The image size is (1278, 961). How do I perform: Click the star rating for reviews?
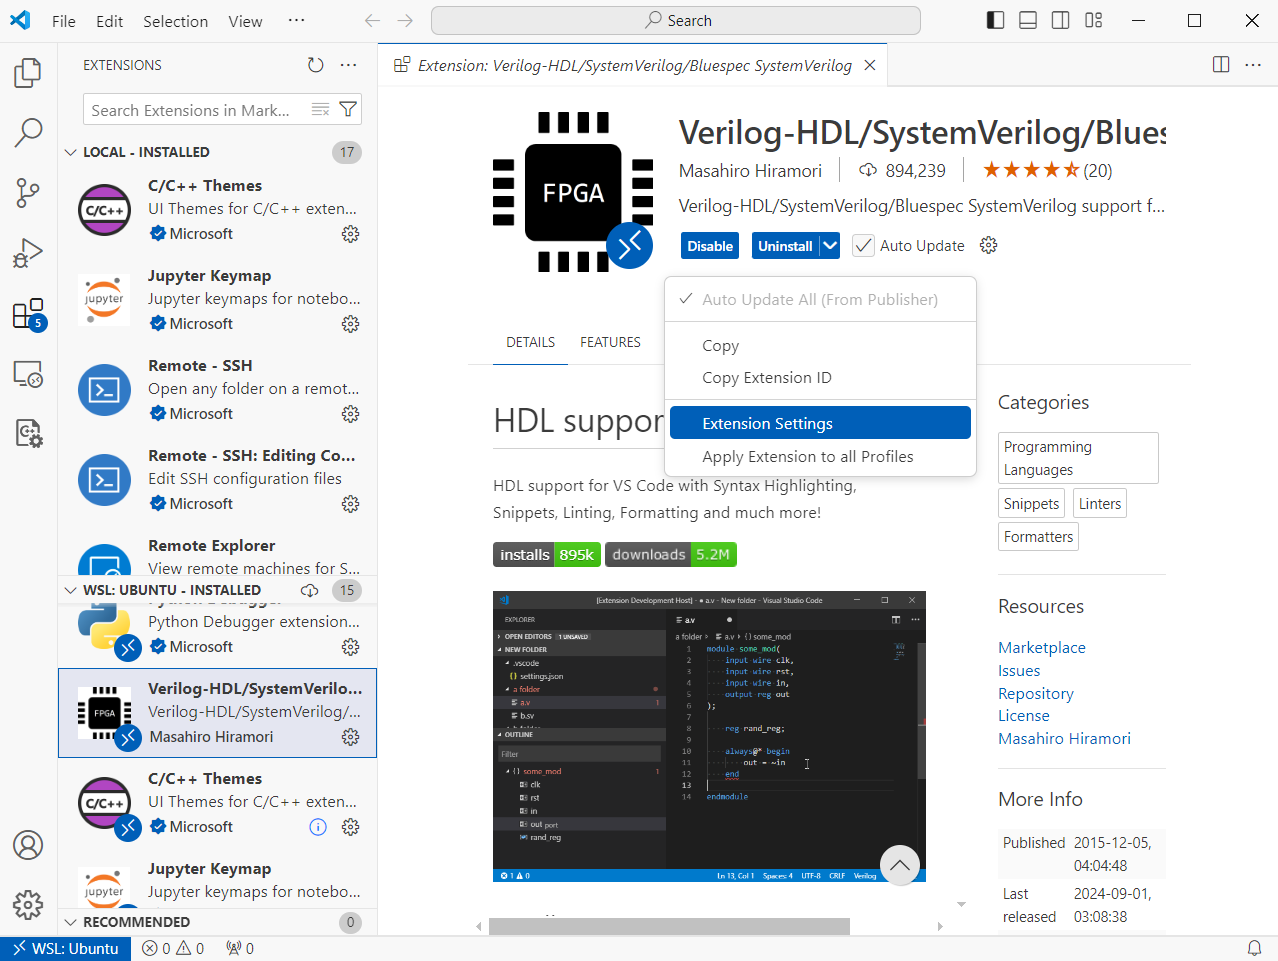click(x=1047, y=171)
